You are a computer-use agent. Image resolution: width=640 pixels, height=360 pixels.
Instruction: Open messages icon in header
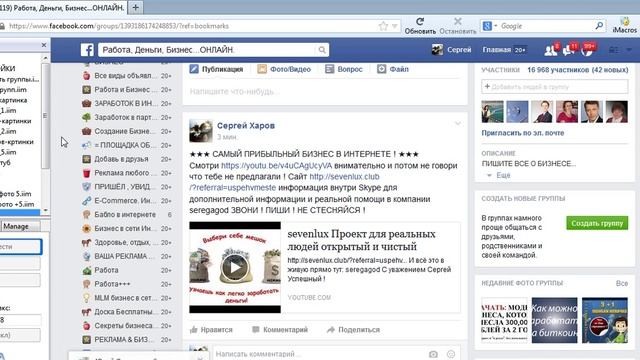click(569, 50)
